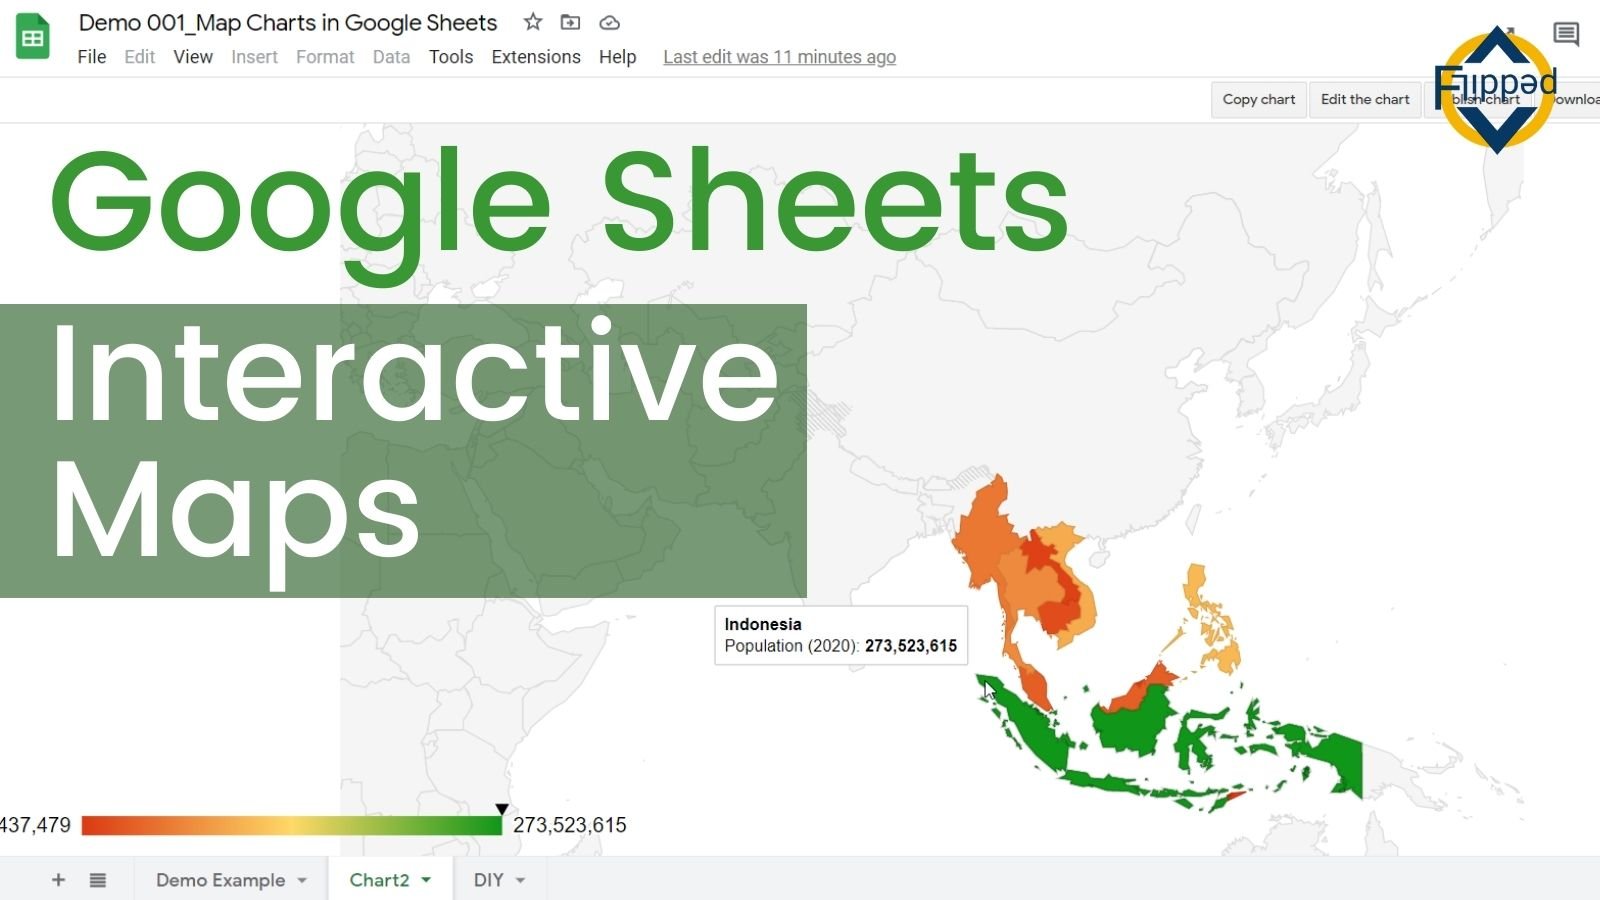Click the red-to-green population color scale bar

[291, 825]
